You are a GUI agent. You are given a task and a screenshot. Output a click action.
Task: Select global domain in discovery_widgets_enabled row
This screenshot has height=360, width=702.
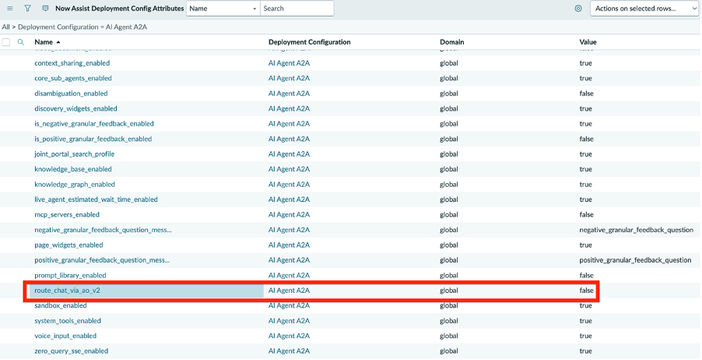pyautogui.click(x=449, y=109)
